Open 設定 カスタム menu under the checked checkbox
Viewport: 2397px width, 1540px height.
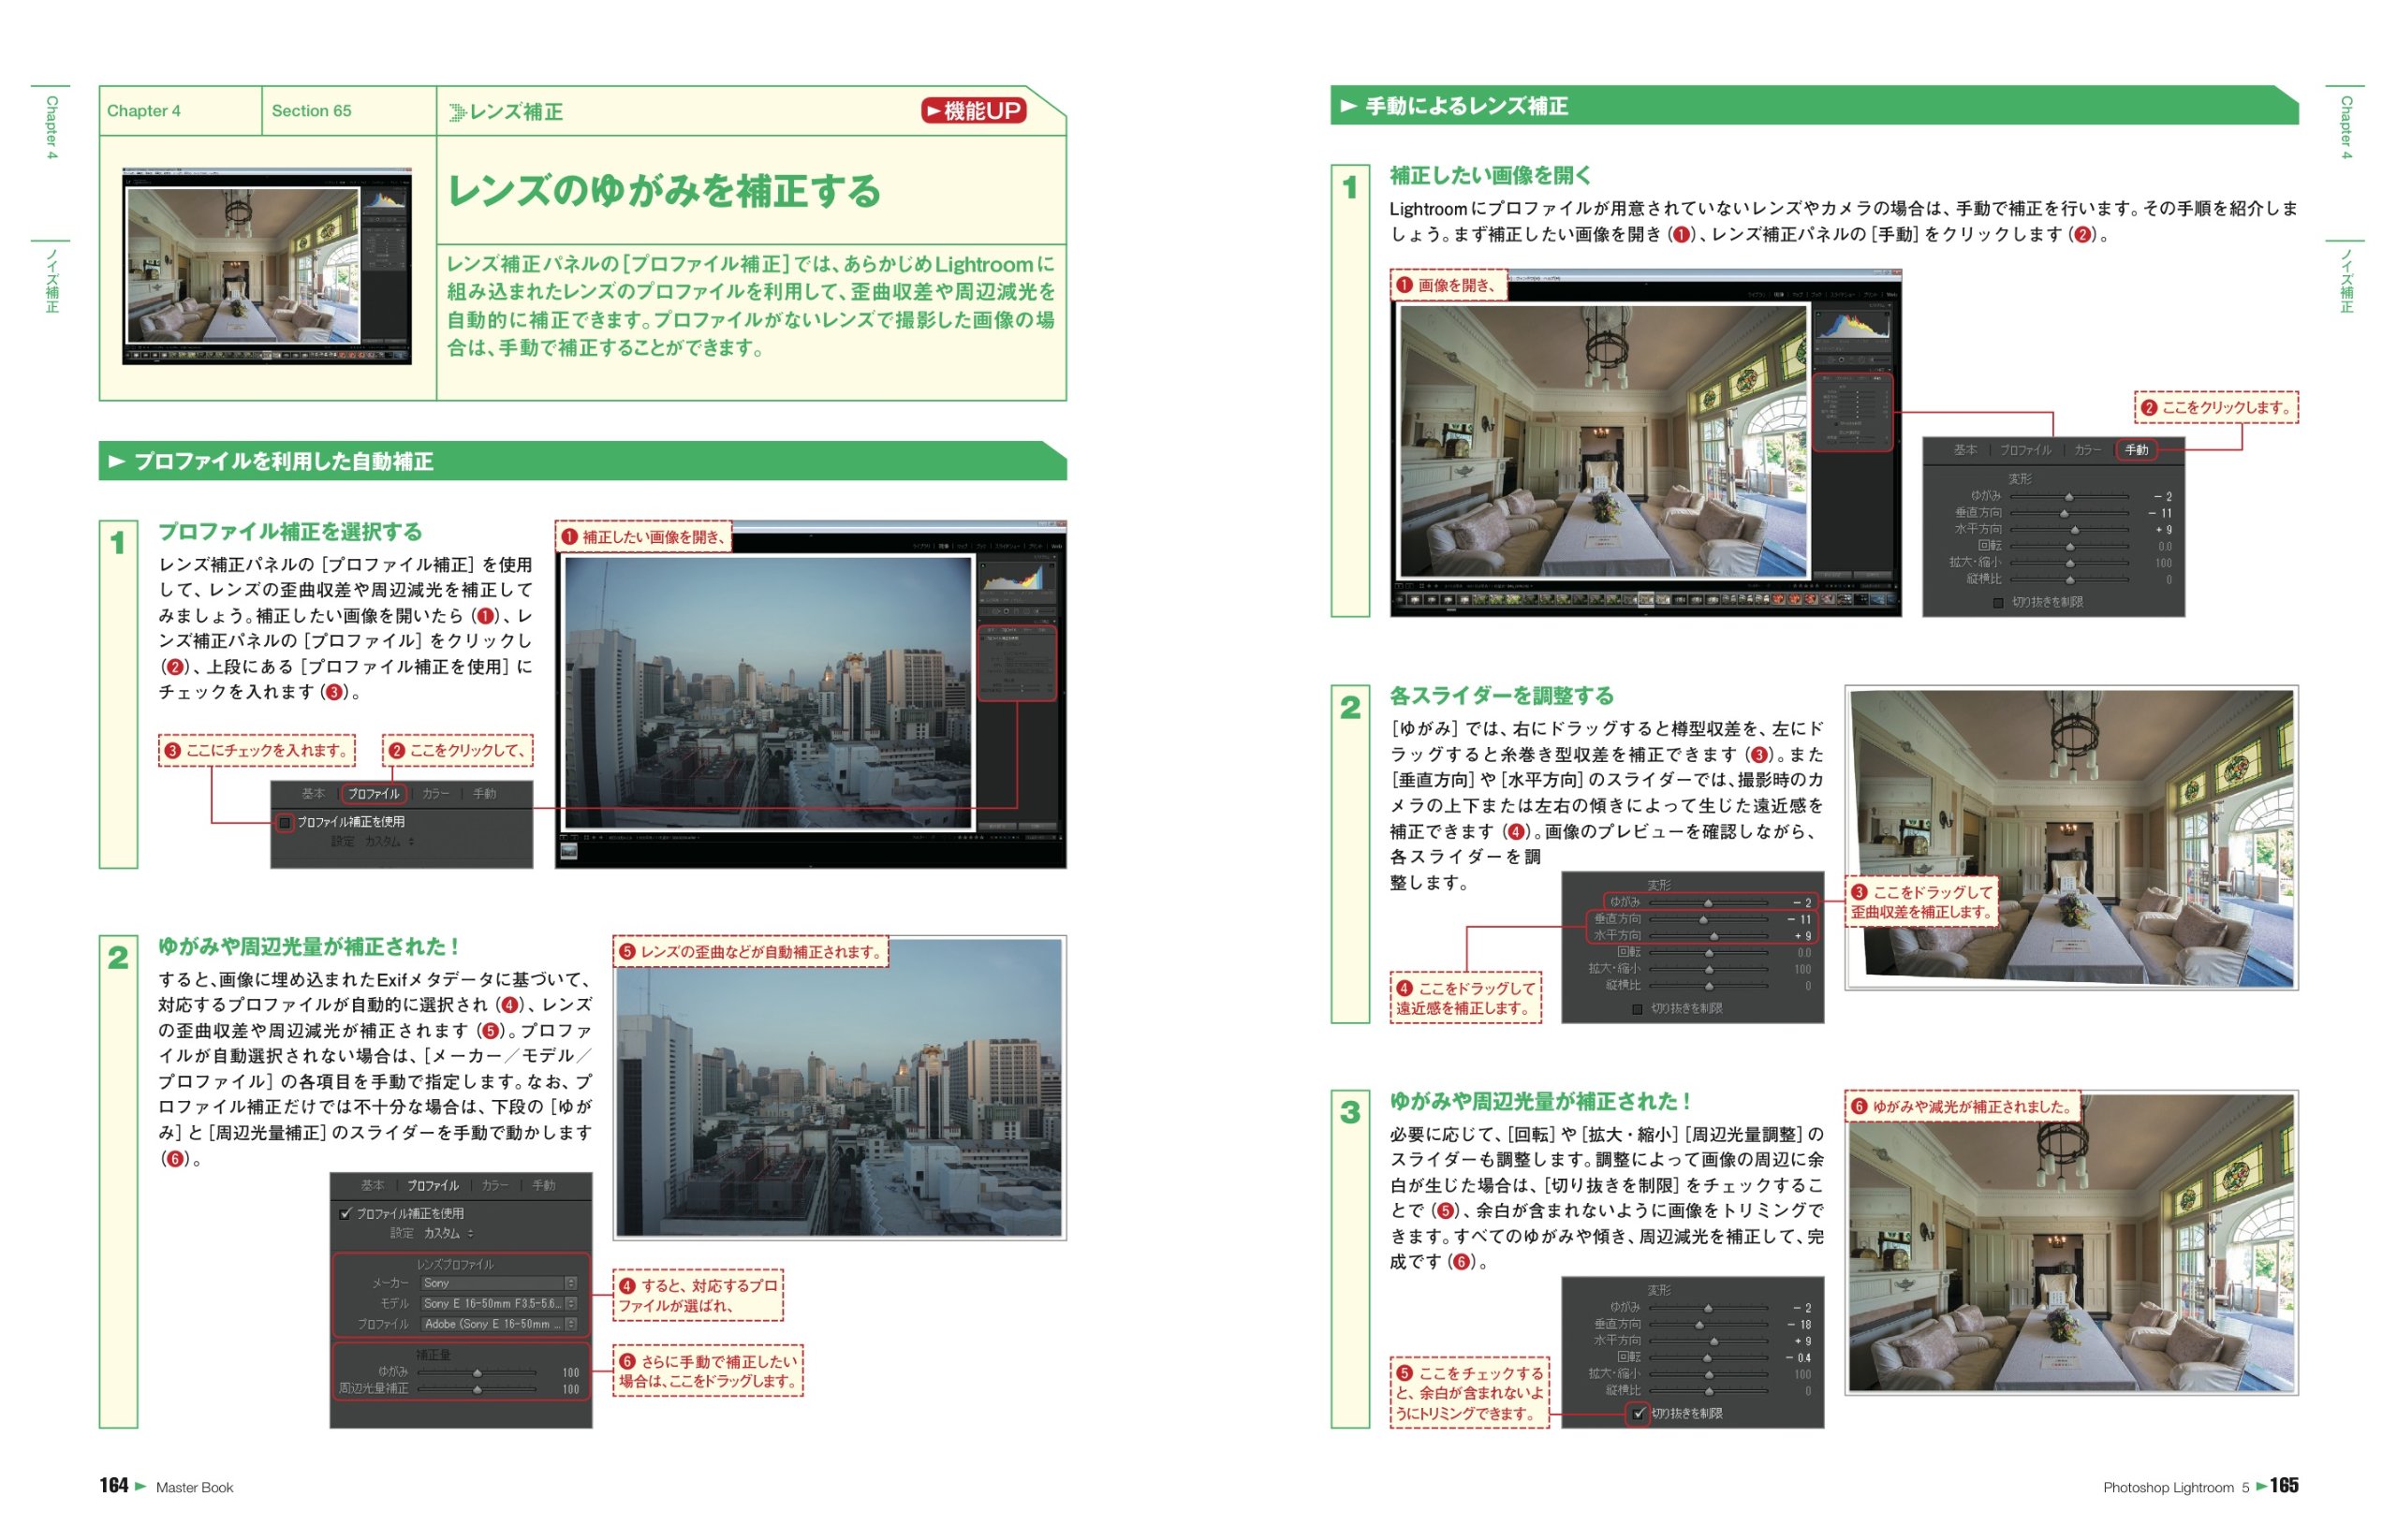pos(432,1233)
